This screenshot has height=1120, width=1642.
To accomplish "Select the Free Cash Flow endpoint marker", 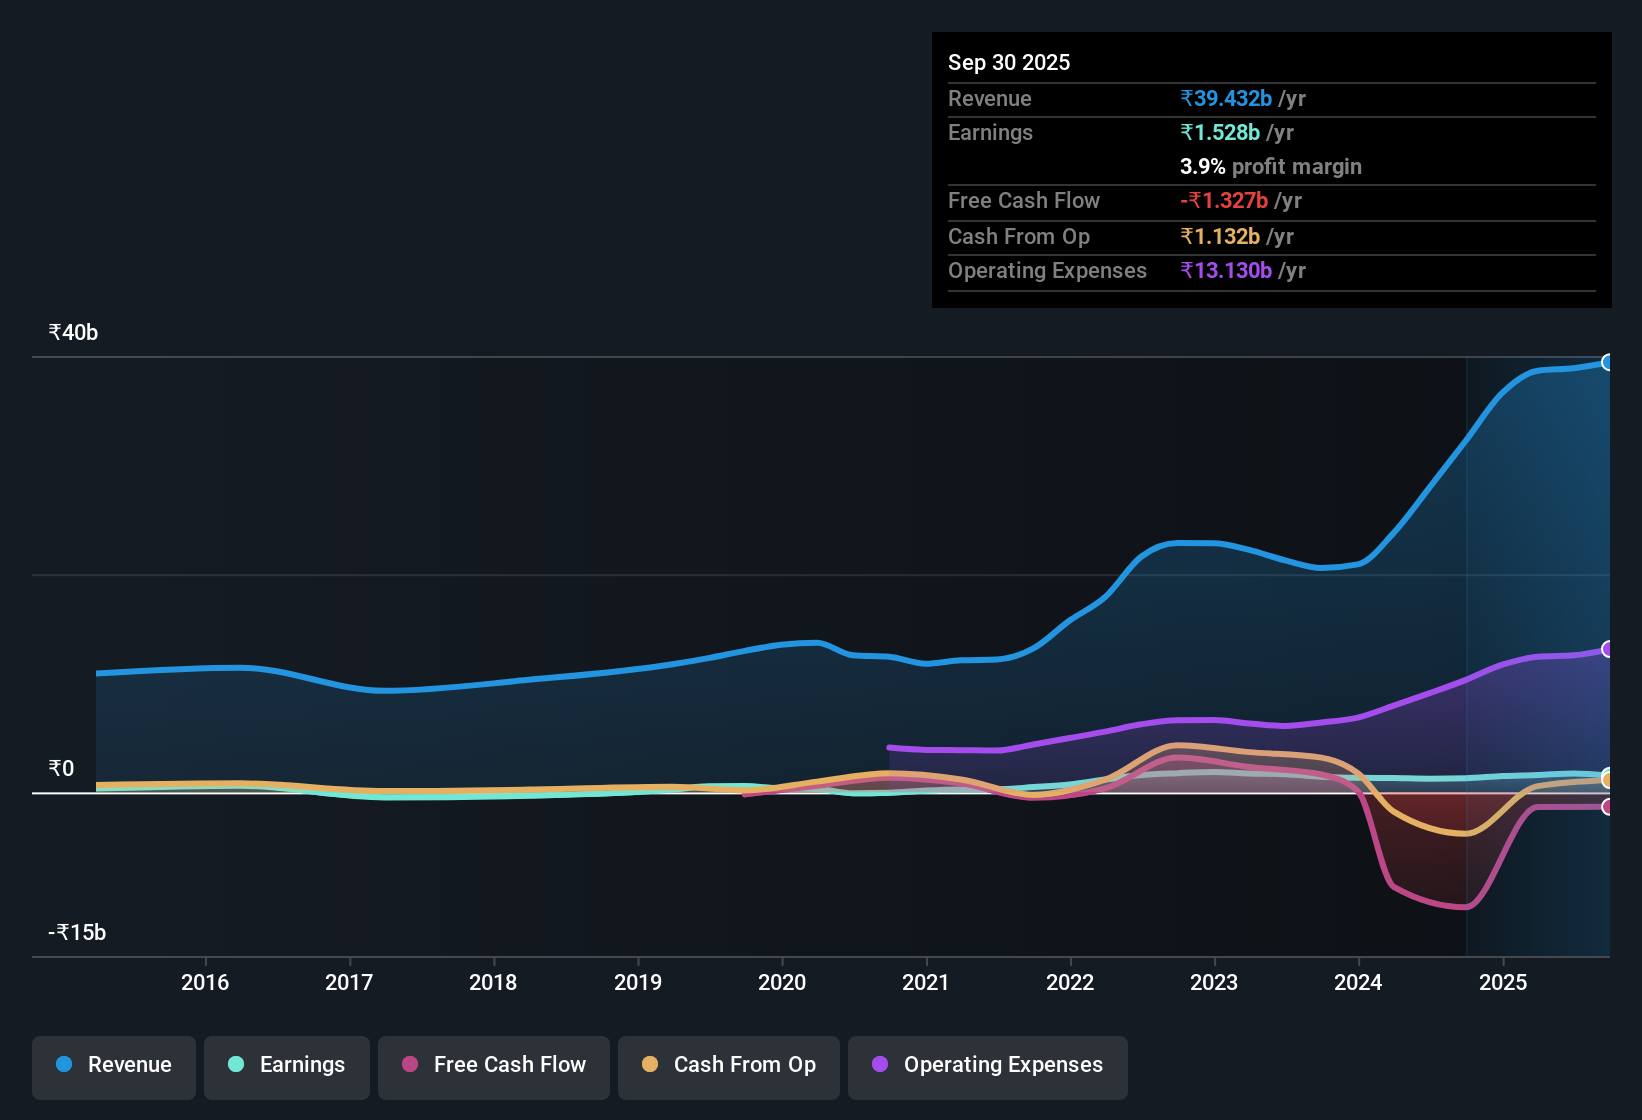I will (x=1607, y=806).
